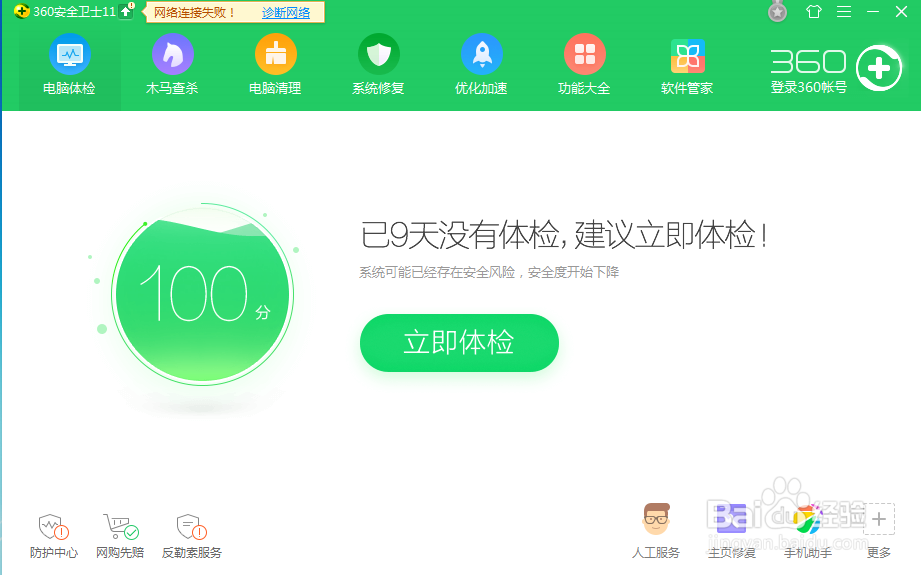The height and width of the screenshot is (575, 921).
Task: Click the 网络连接失败 warning text
Action: [x=194, y=12]
